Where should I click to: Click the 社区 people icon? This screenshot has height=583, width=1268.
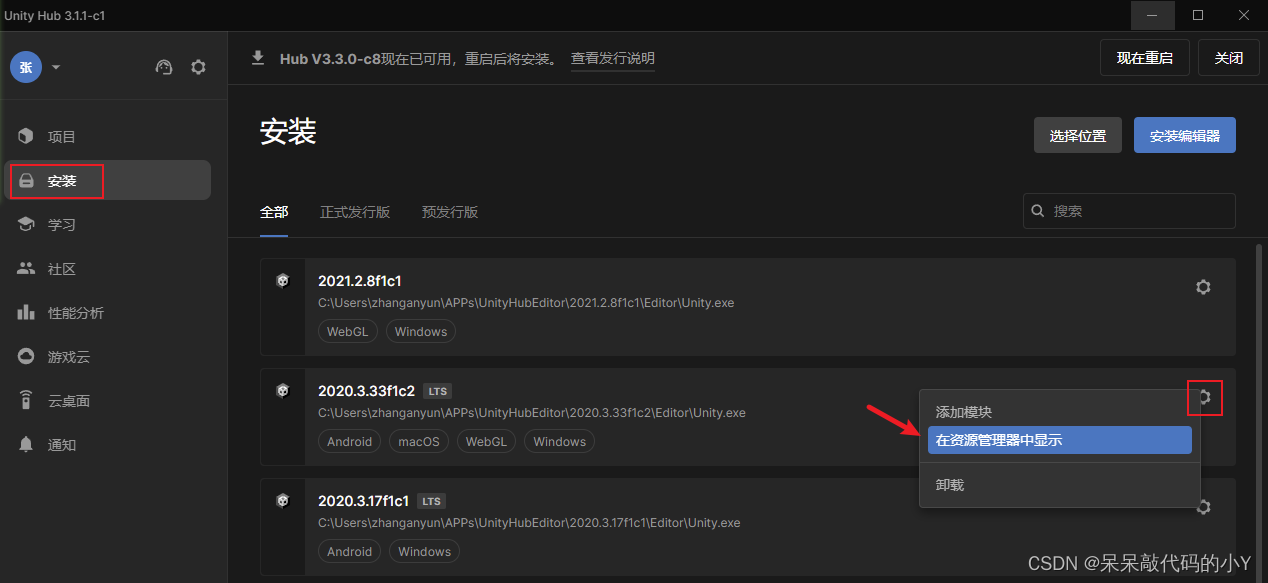click(26, 268)
